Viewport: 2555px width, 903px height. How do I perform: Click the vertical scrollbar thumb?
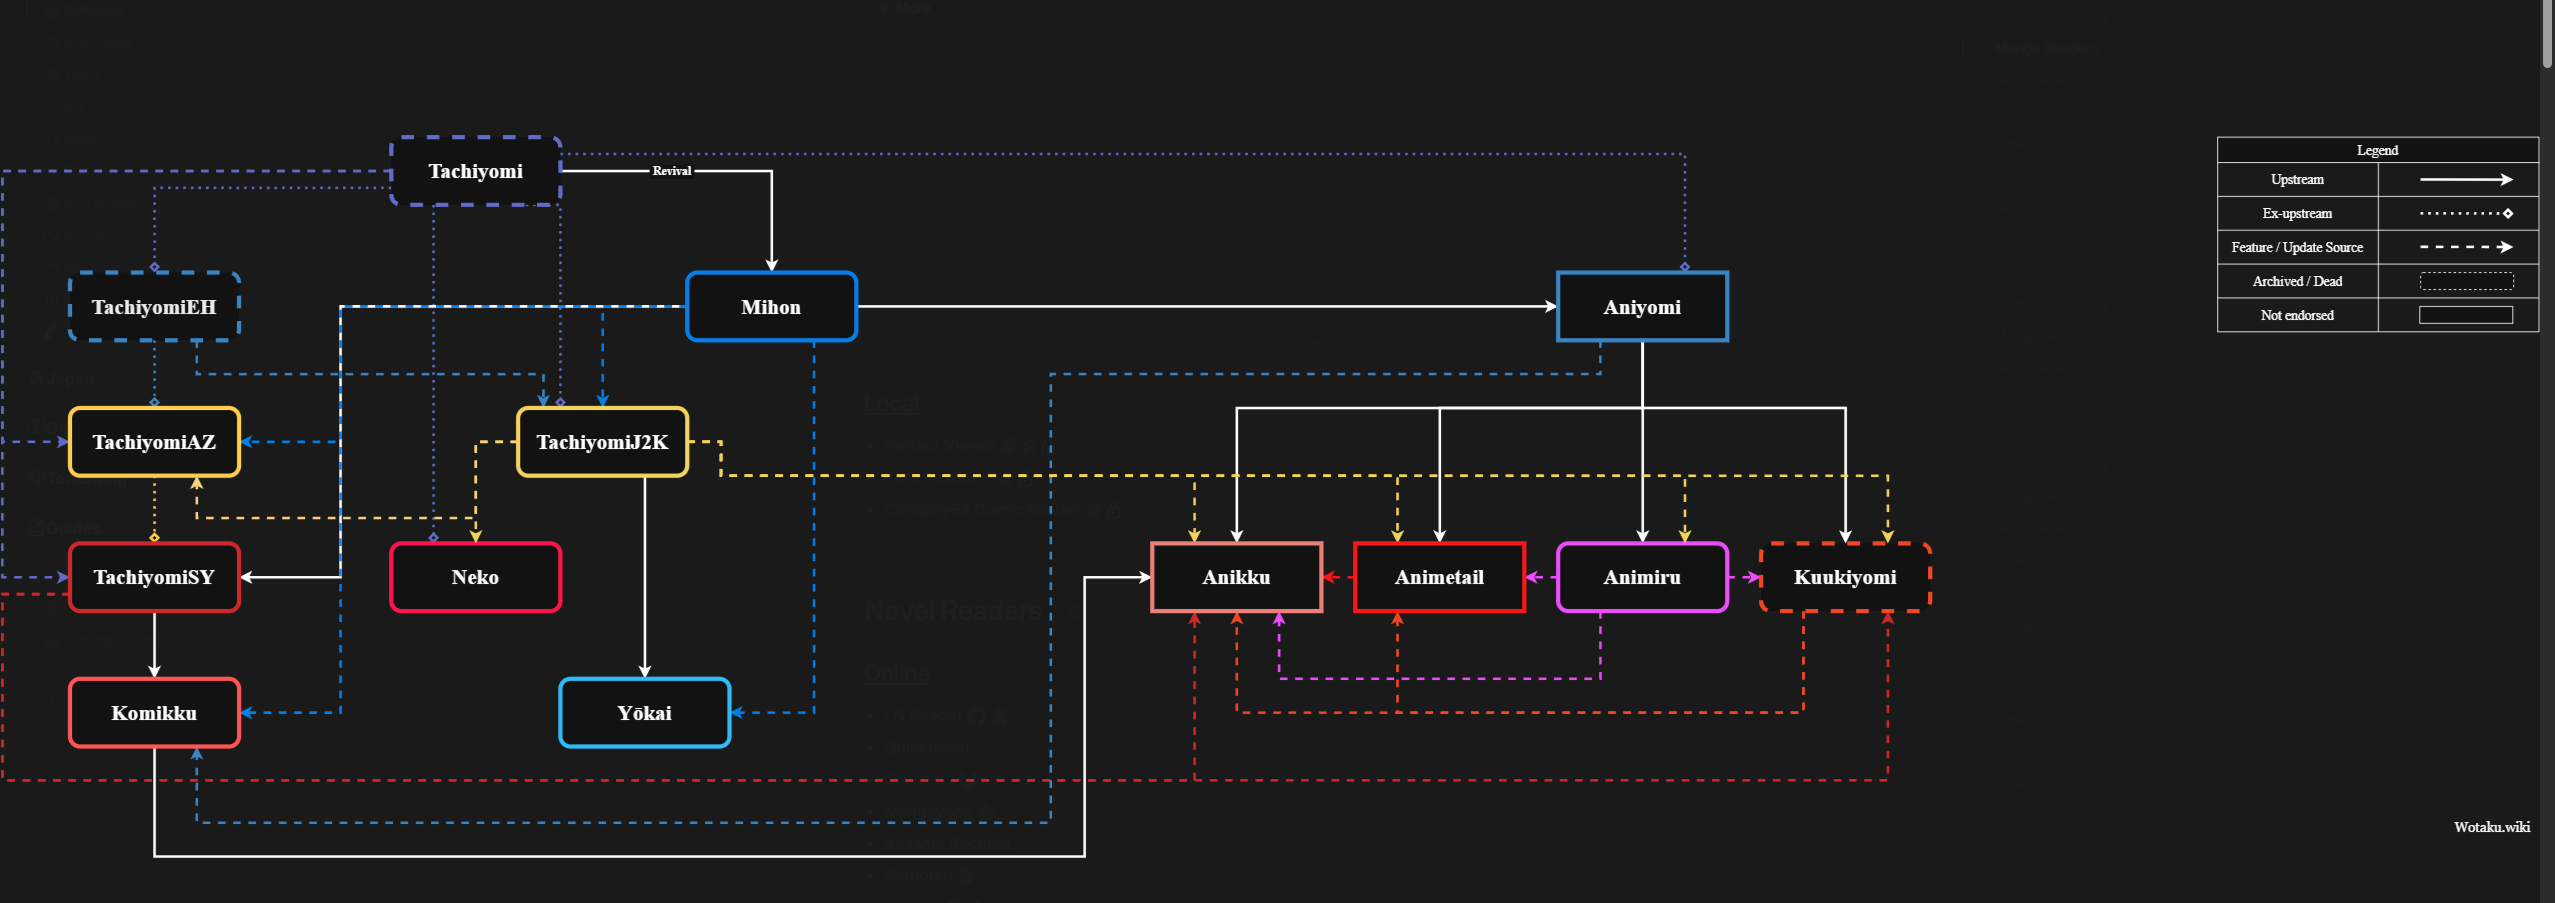click(x=2547, y=34)
